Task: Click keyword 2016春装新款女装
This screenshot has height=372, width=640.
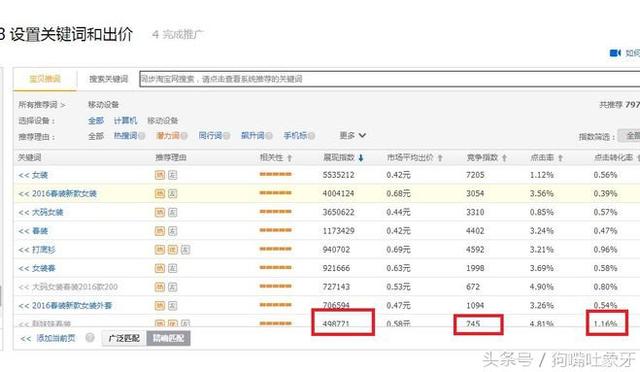Action: [64, 194]
